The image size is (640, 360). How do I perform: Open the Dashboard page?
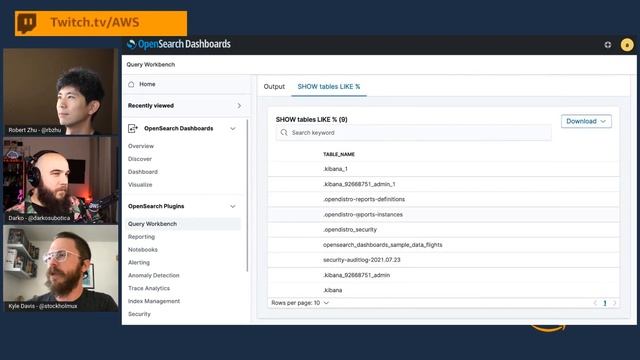tap(143, 172)
